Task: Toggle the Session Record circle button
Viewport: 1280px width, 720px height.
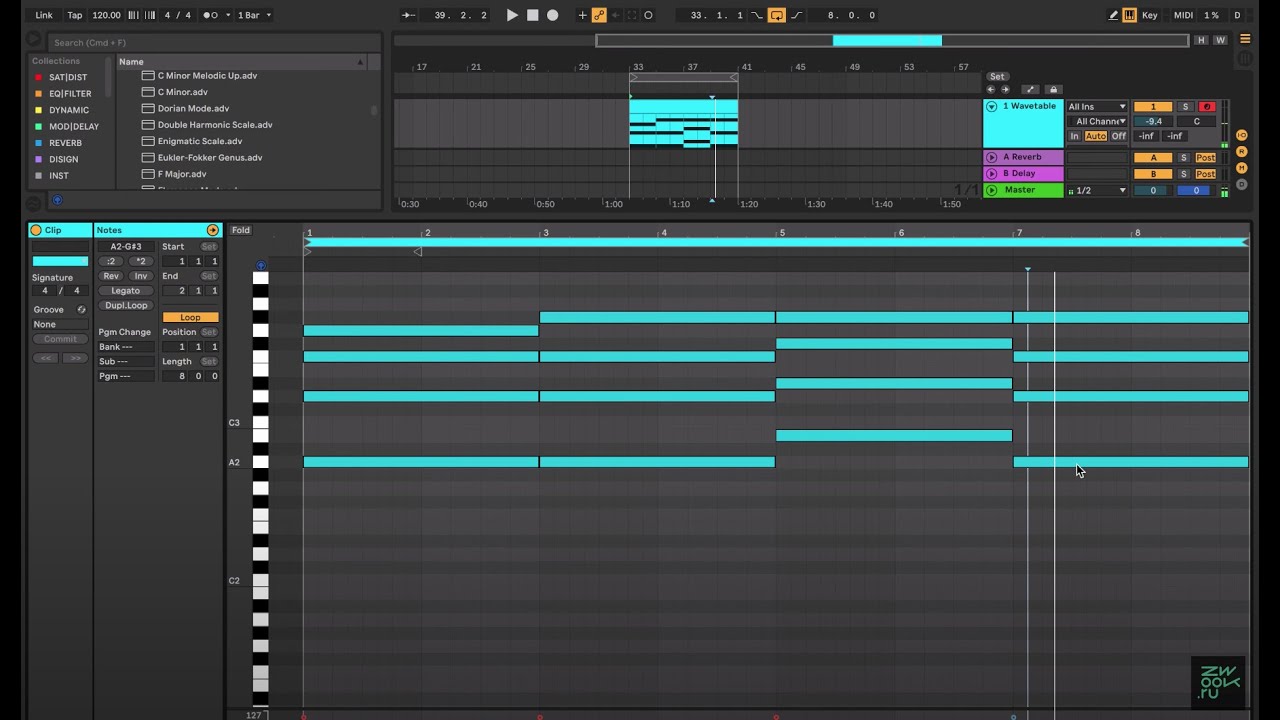Action: [648, 15]
